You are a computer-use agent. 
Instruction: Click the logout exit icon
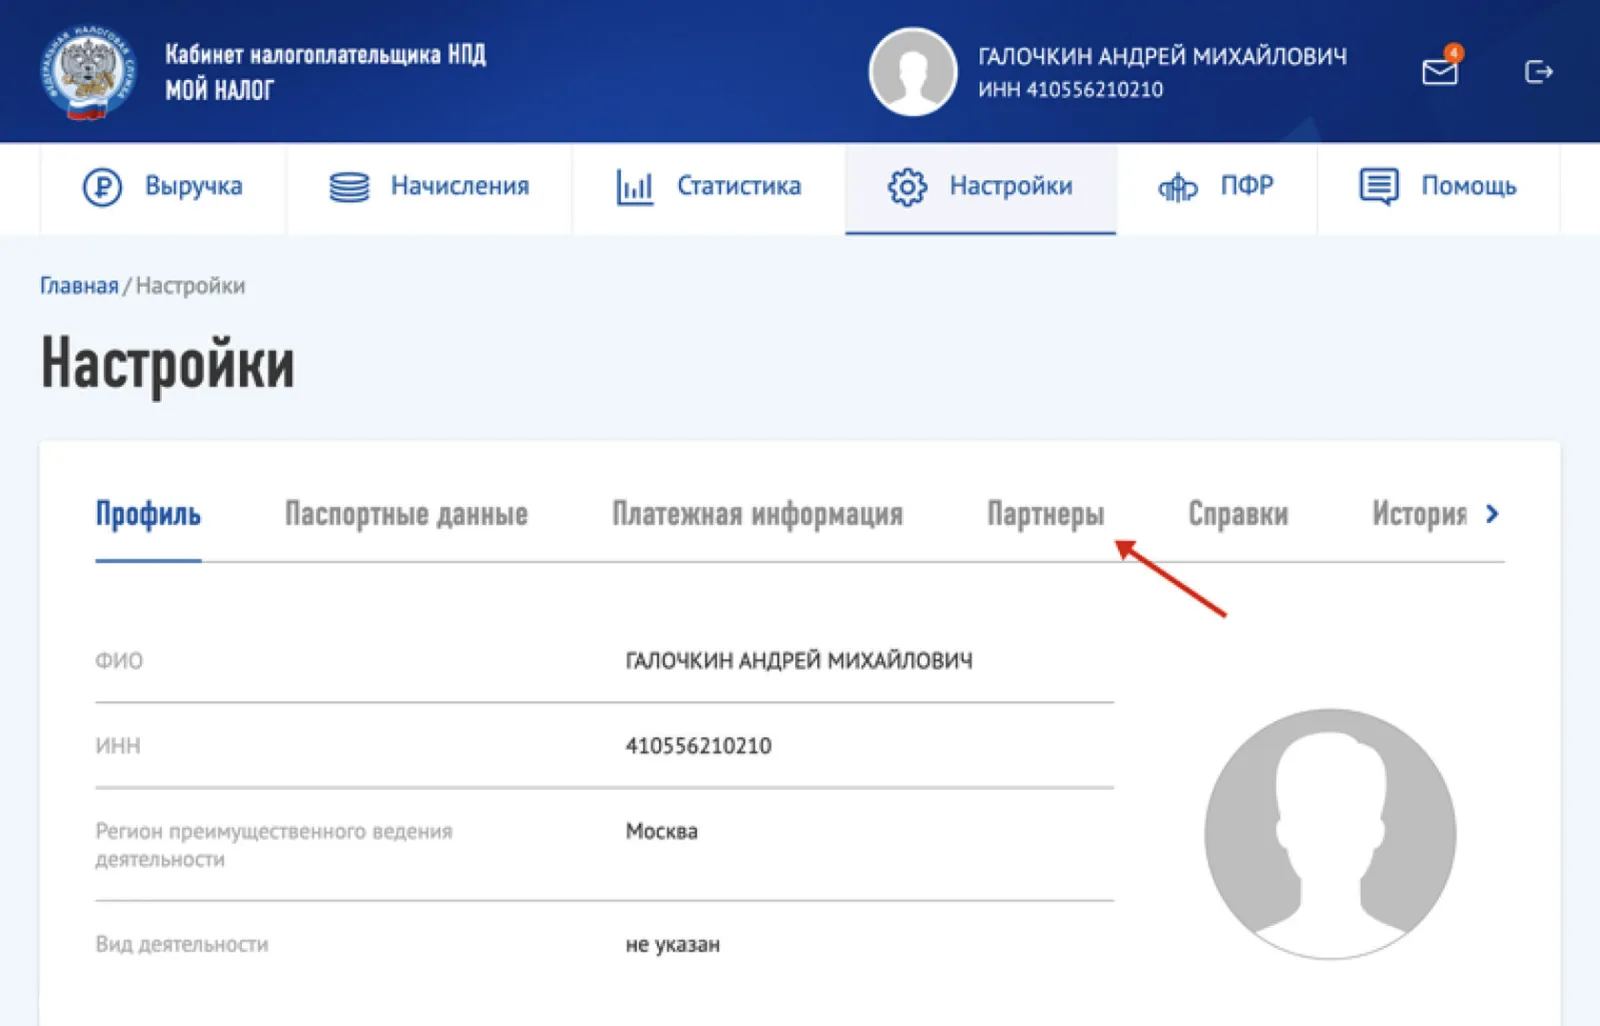click(1538, 72)
